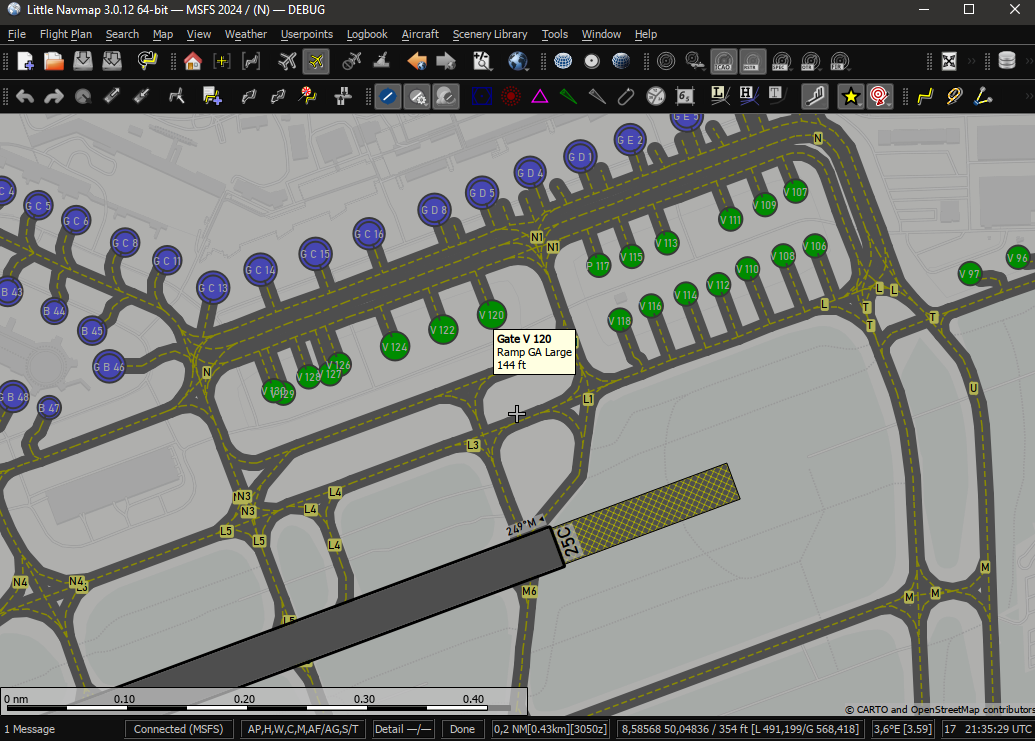Toggle tracks T button
Image resolution: width=1035 pixels, height=741 pixels.
click(776, 96)
